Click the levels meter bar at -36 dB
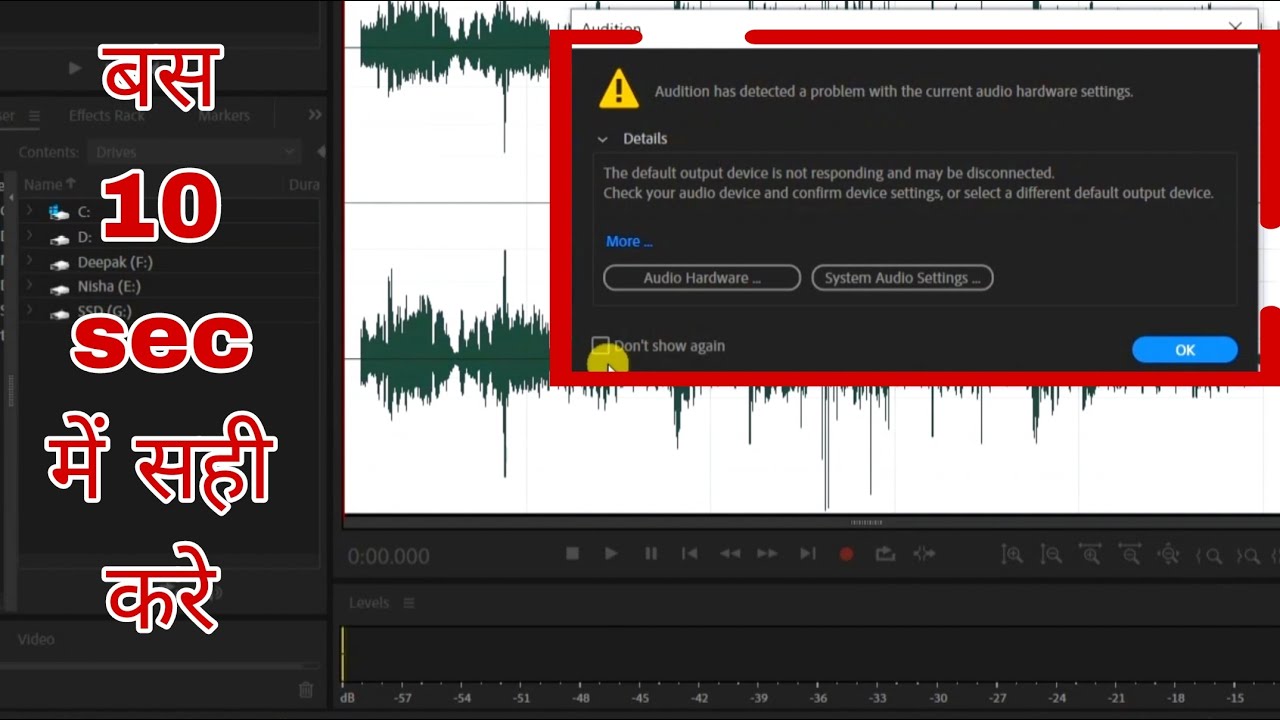The height and width of the screenshot is (720, 1280). 819,656
